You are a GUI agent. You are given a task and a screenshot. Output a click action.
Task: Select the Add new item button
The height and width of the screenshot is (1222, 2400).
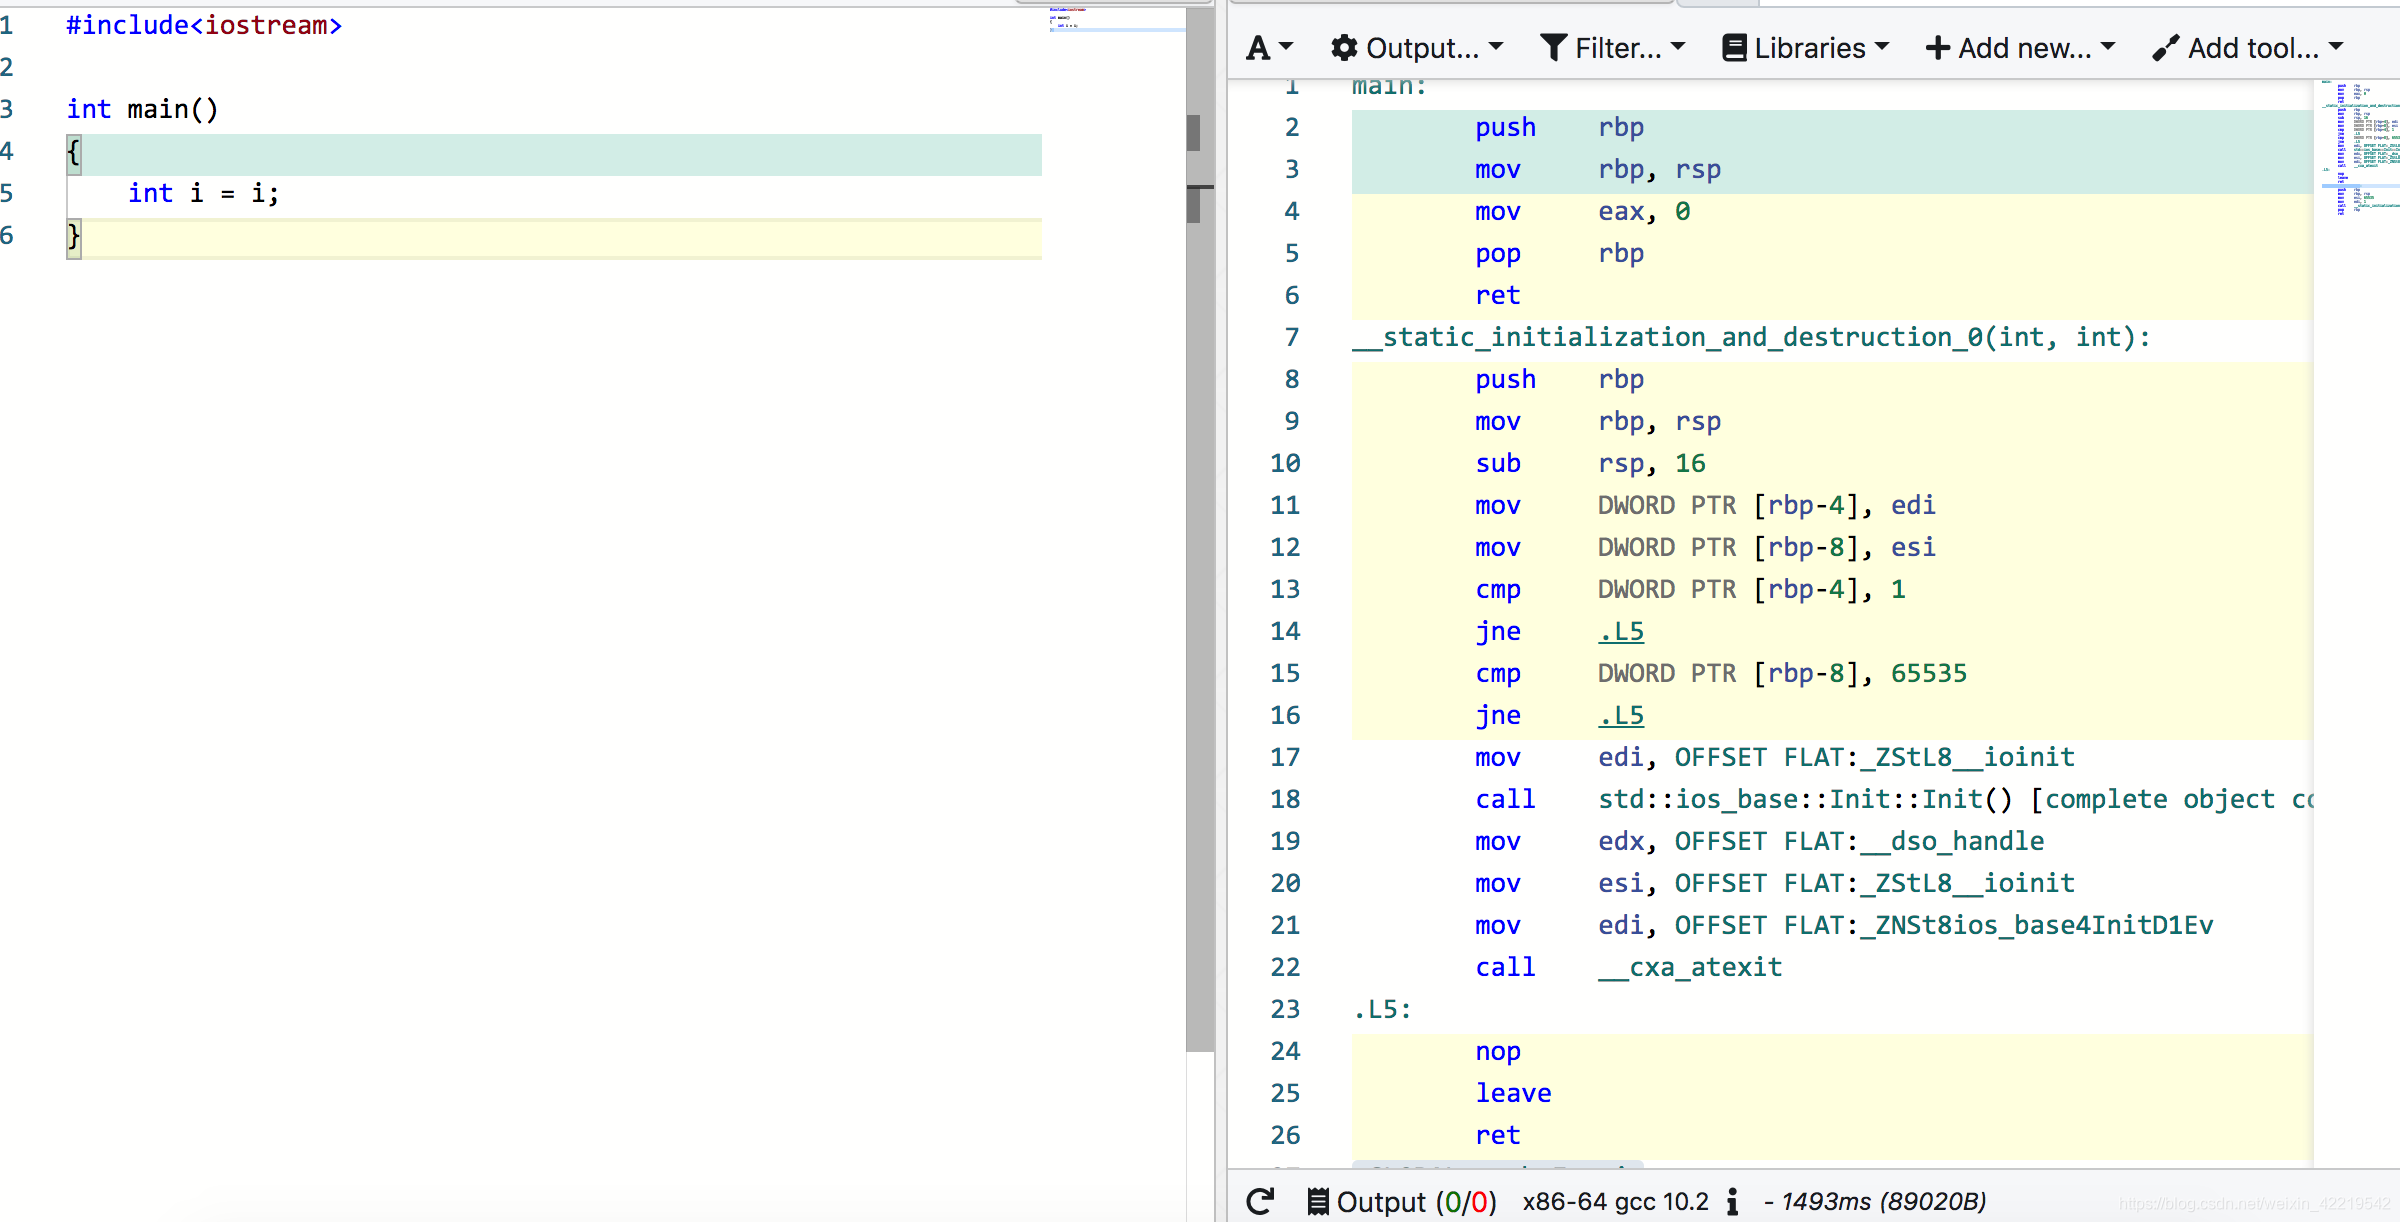(x=2020, y=47)
